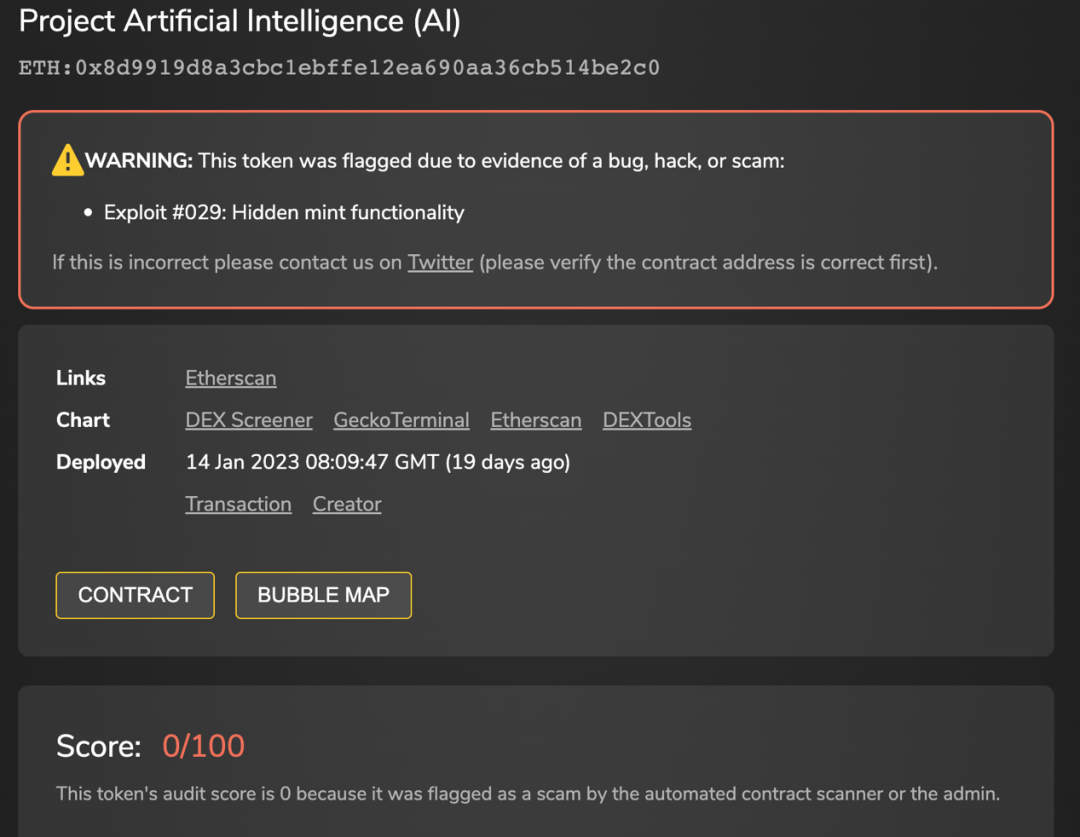
Task: Click the Exploit #029 hidden mint entry
Action: point(284,212)
